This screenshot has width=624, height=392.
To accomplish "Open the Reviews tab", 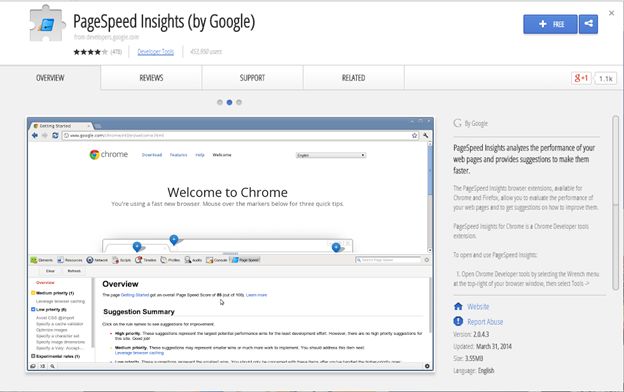I will (151, 78).
